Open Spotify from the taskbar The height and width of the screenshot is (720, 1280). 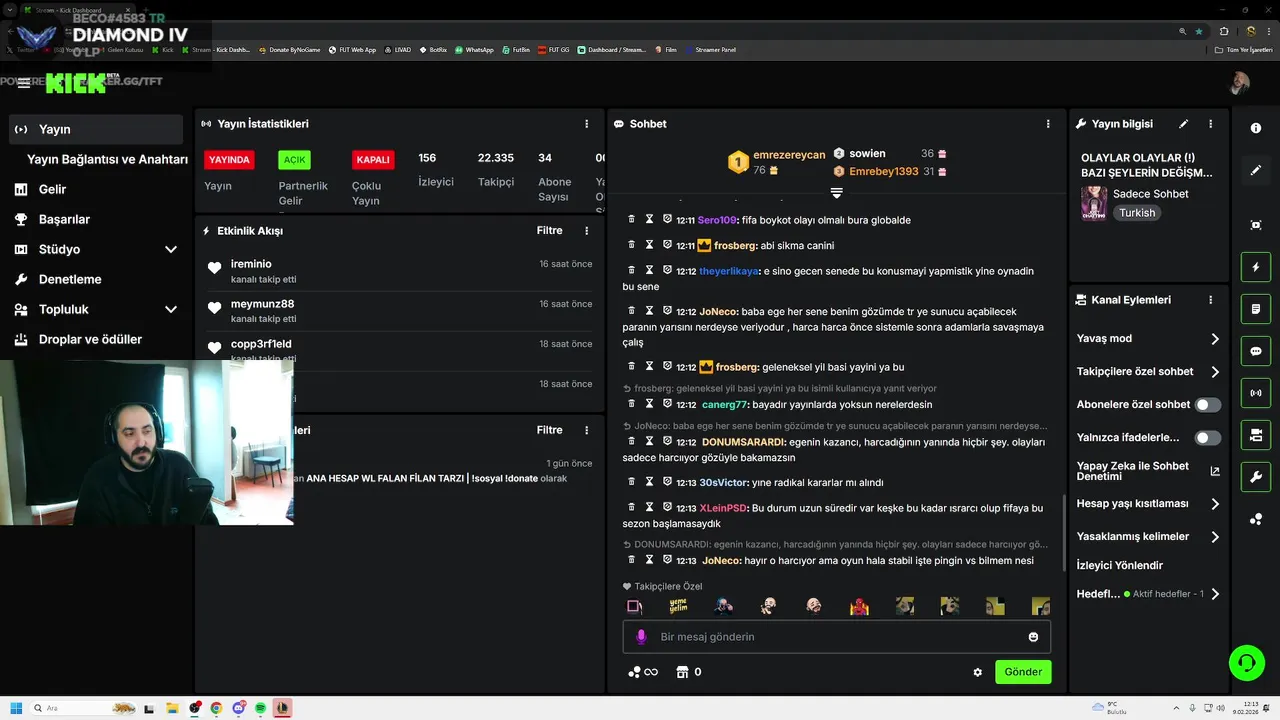click(260, 708)
